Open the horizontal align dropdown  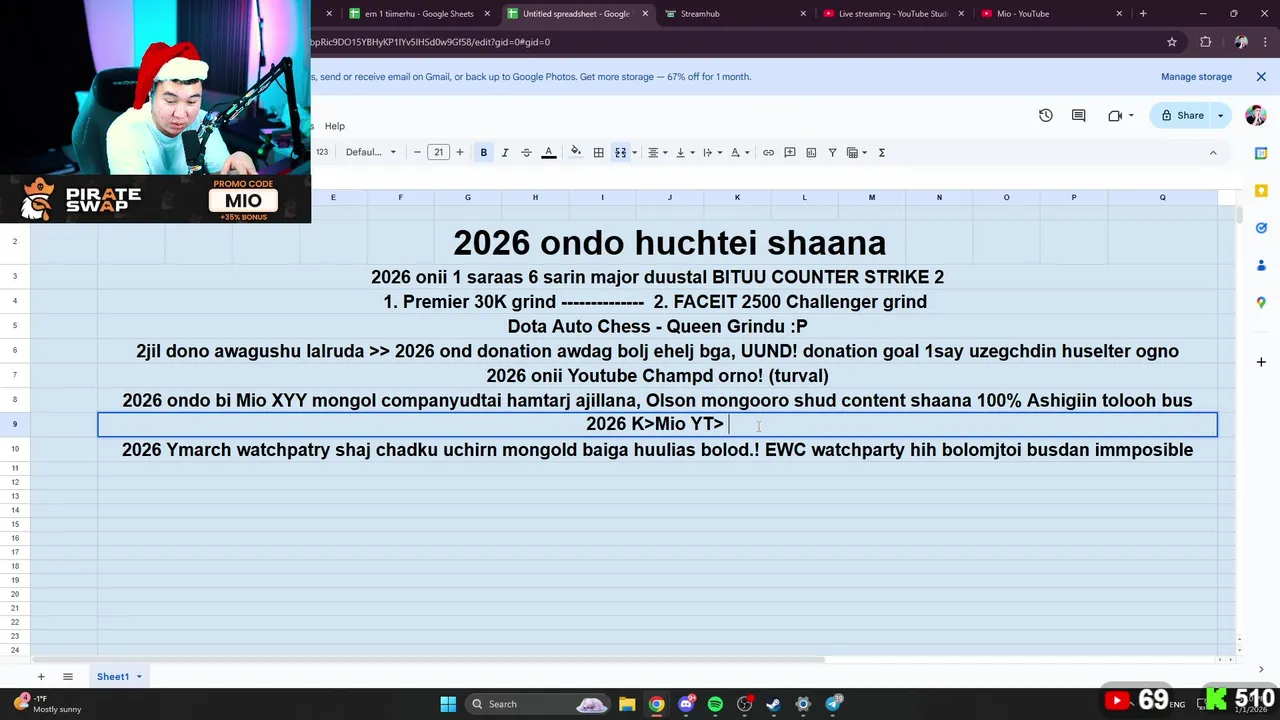click(657, 153)
